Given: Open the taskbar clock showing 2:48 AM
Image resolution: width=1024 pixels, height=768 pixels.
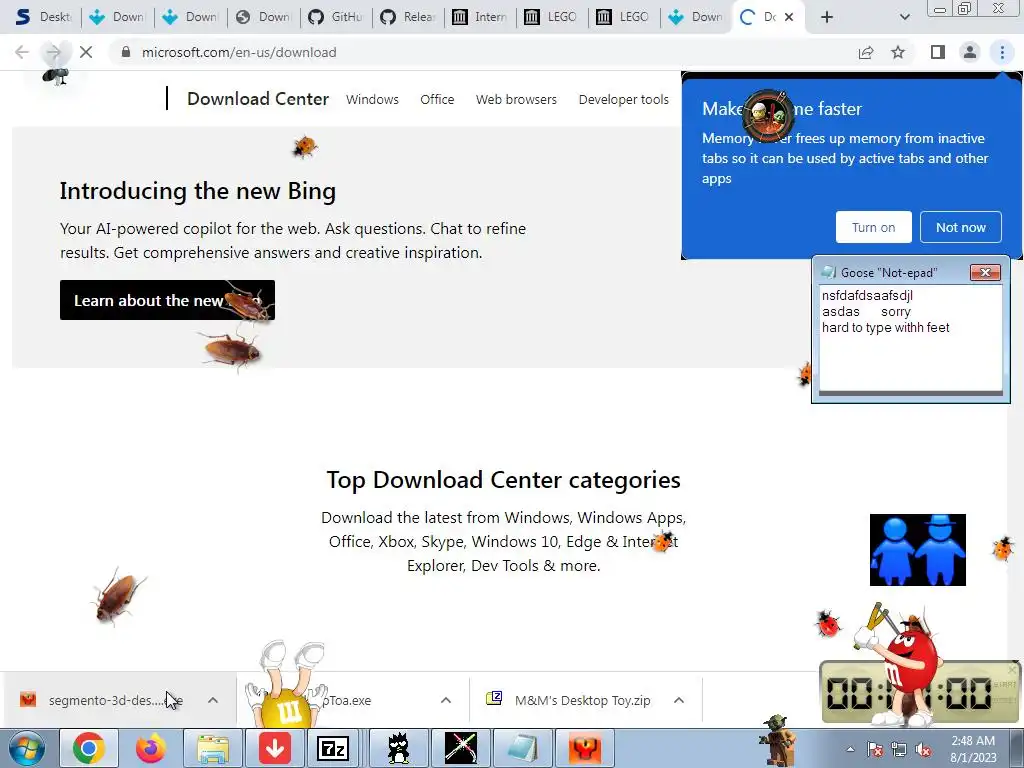Looking at the screenshot, I should 973,749.
